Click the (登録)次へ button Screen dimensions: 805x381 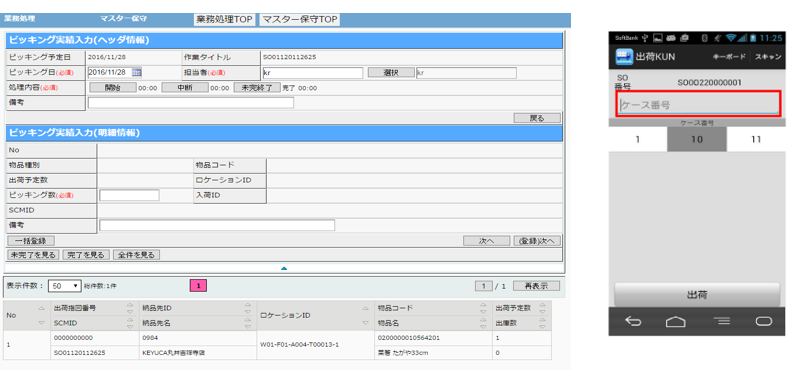pyautogui.click(x=537, y=241)
